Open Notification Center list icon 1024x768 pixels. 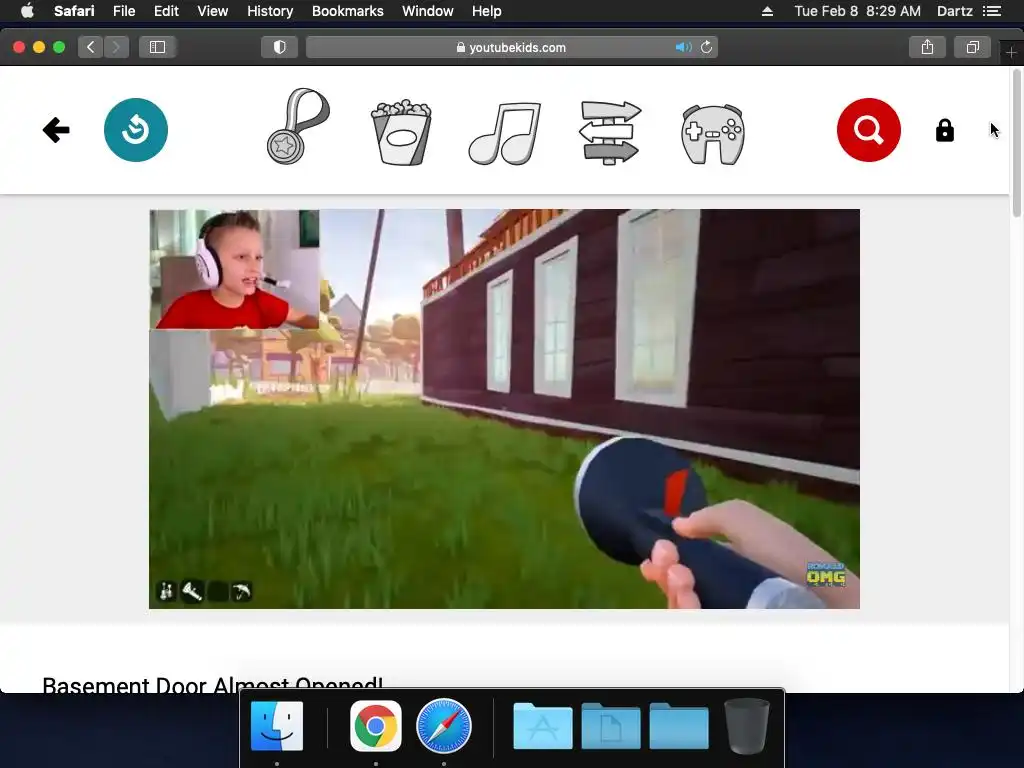tap(992, 11)
